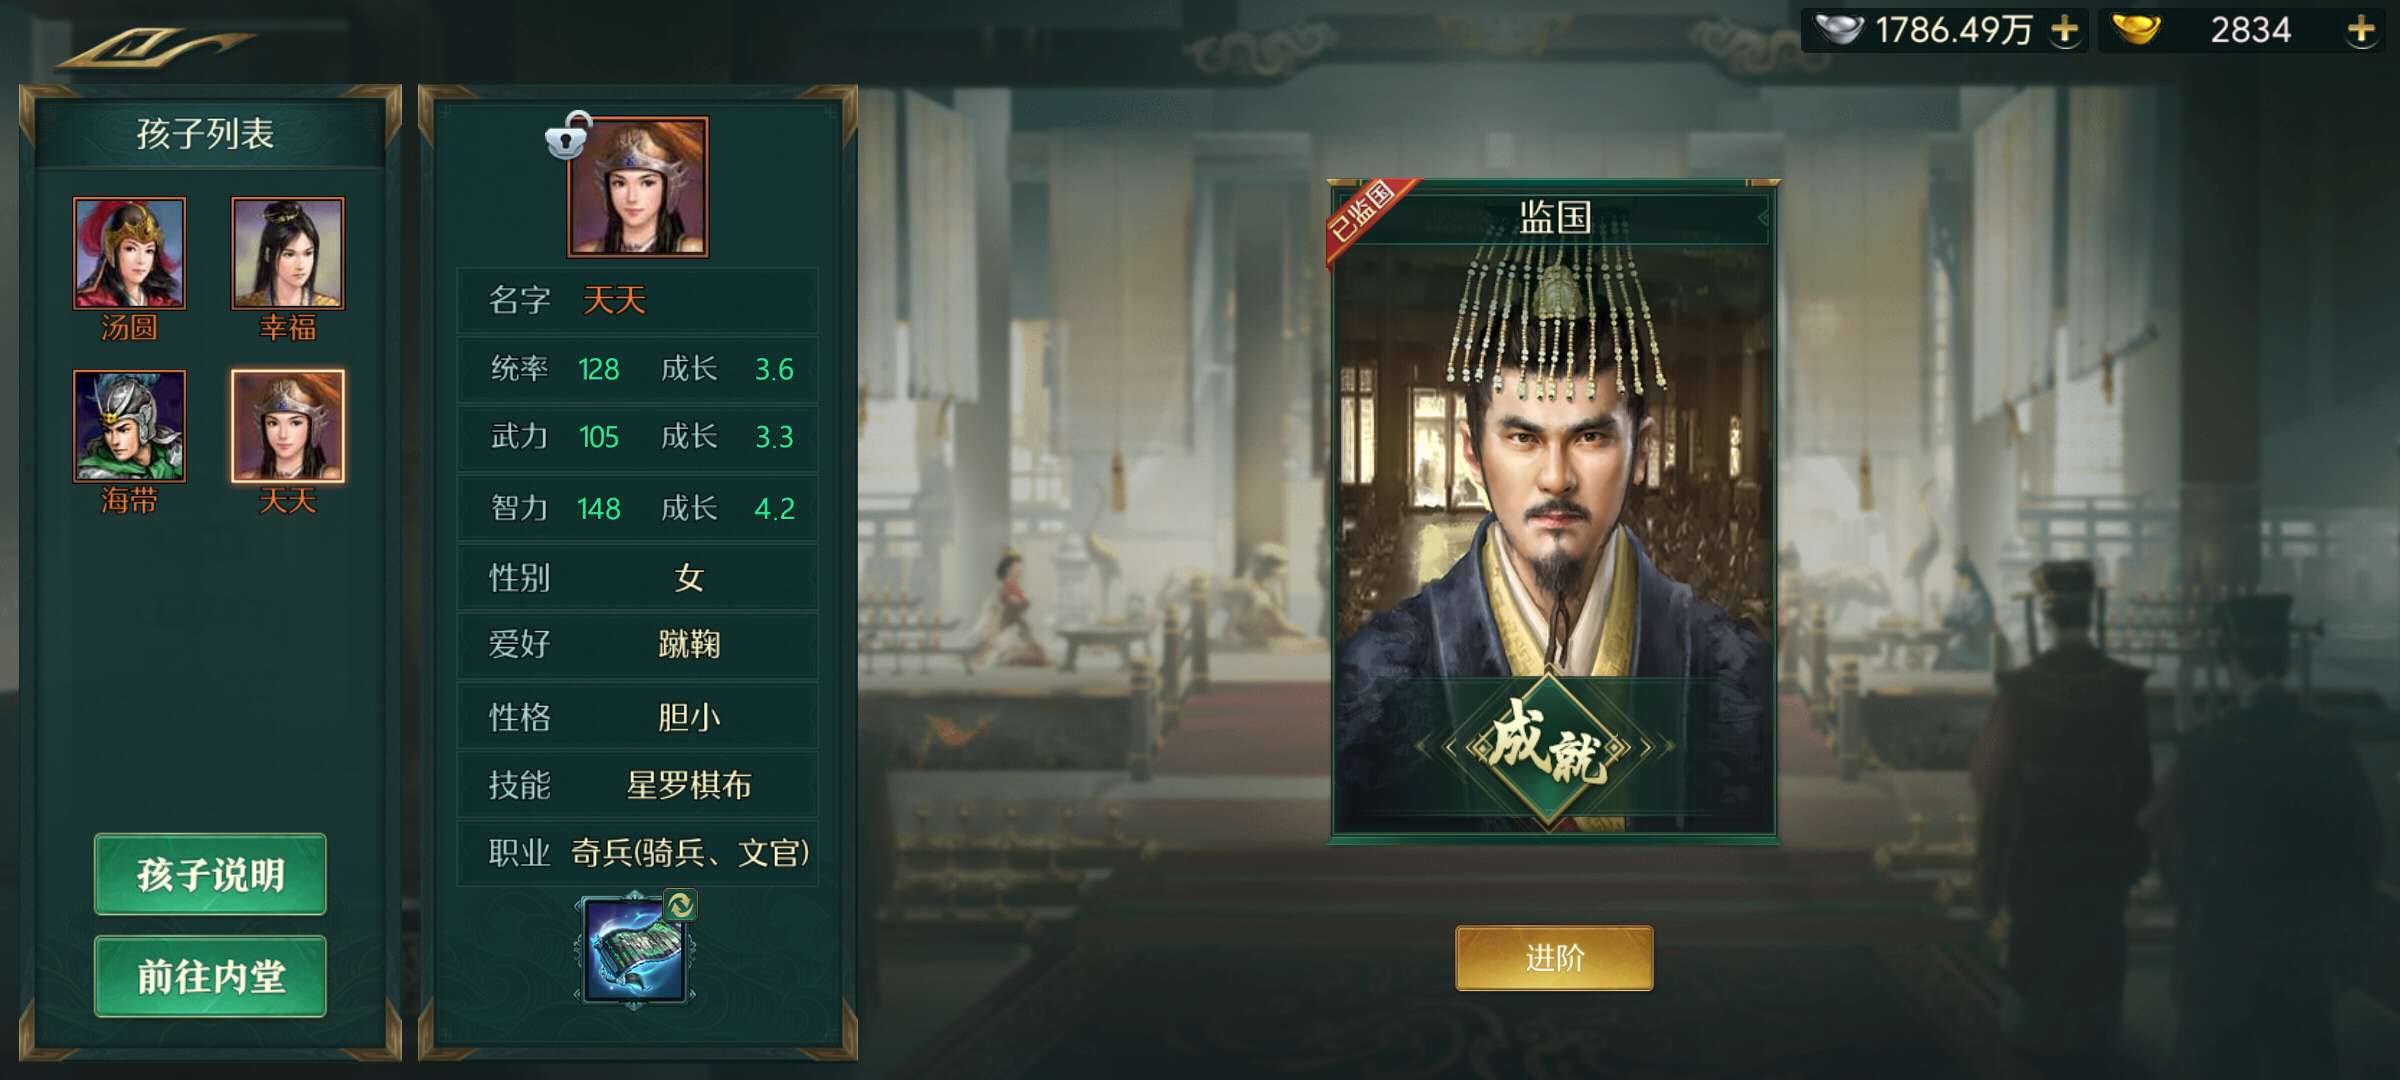This screenshot has width=2400, height=1080.
Task: Click the 技能 星罗棋布 skill row
Action: [638, 785]
